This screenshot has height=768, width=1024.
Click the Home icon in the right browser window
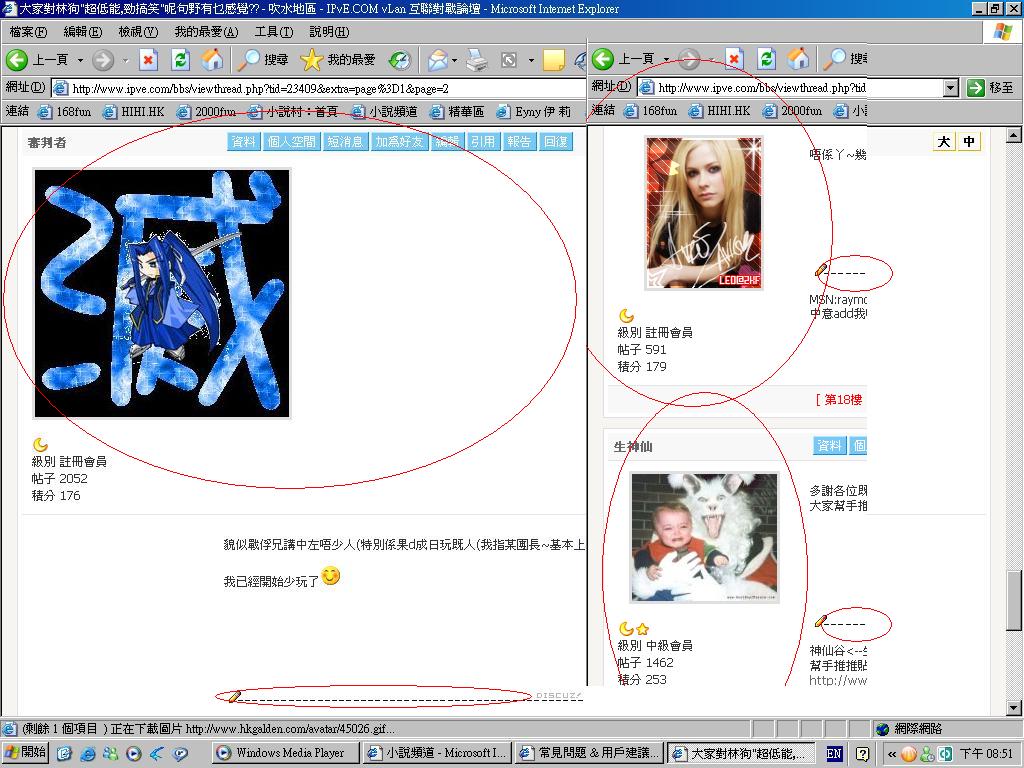click(797, 59)
